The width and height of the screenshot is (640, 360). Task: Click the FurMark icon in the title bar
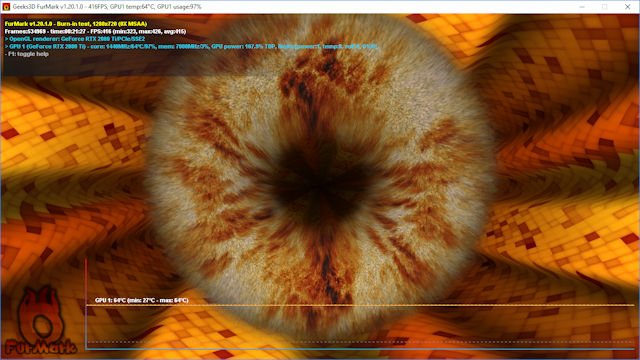pos(6,7)
